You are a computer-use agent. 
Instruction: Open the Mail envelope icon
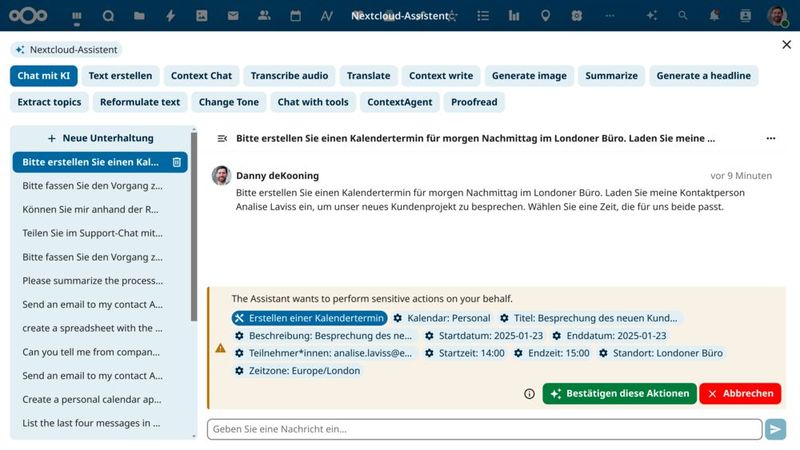pyautogui.click(x=233, y=16)
